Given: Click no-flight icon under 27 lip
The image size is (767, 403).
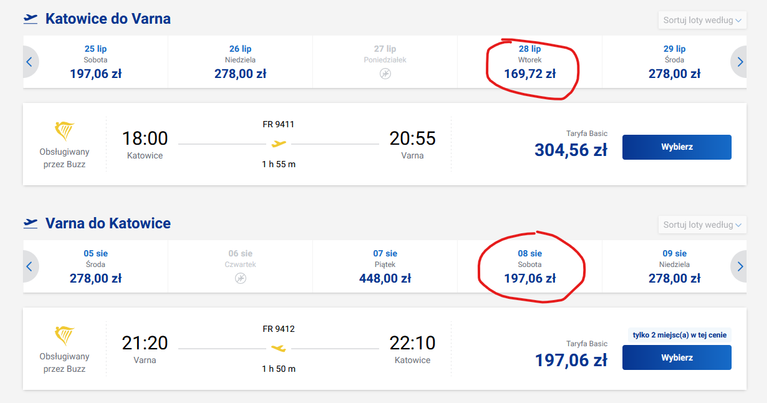Looking at the screenshot, I should (385, 74).
